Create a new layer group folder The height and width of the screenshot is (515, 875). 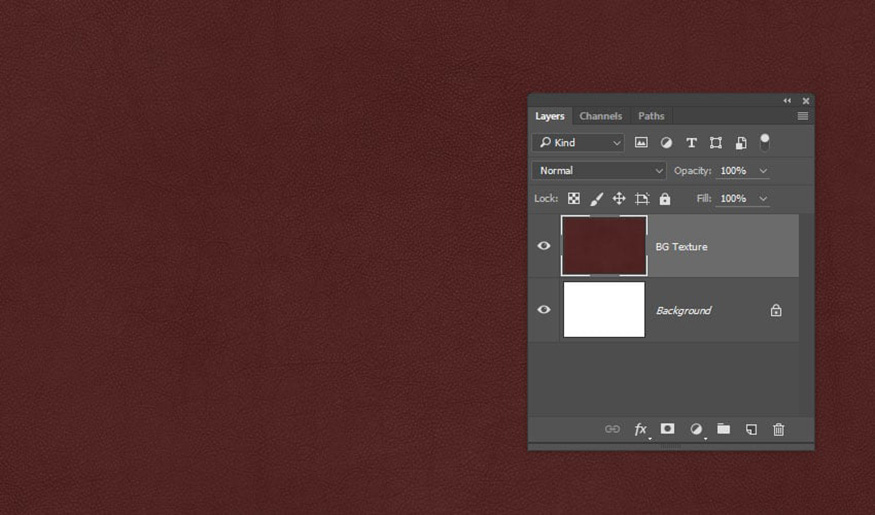pos(723,429)
